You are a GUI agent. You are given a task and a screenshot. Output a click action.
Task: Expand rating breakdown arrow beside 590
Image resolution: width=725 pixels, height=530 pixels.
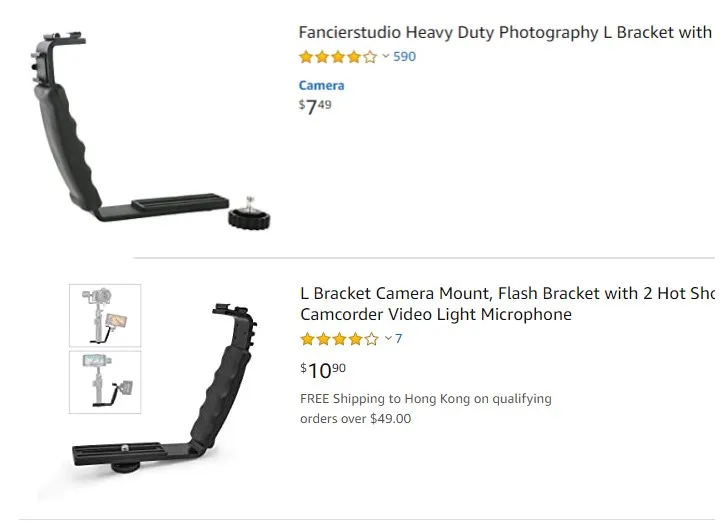click(386, 57)
